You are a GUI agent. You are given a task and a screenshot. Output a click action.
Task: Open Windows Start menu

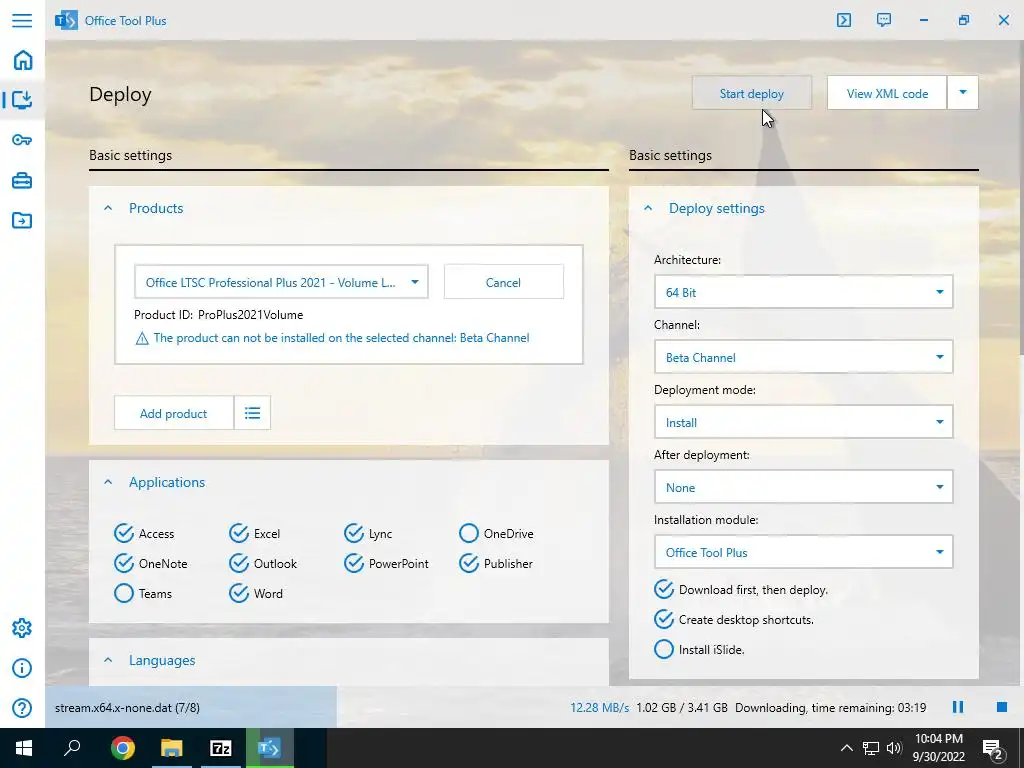tap(23, 748)
